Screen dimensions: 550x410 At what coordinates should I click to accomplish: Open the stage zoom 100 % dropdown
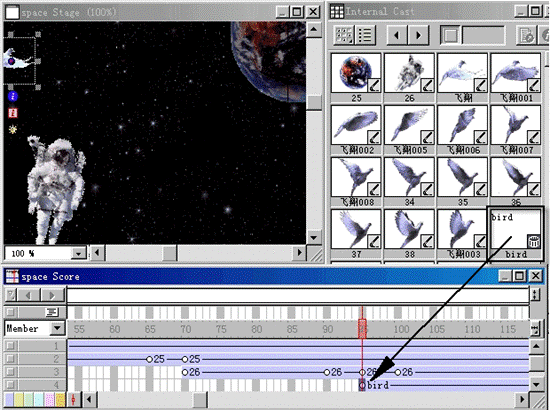tap(79, 253)
